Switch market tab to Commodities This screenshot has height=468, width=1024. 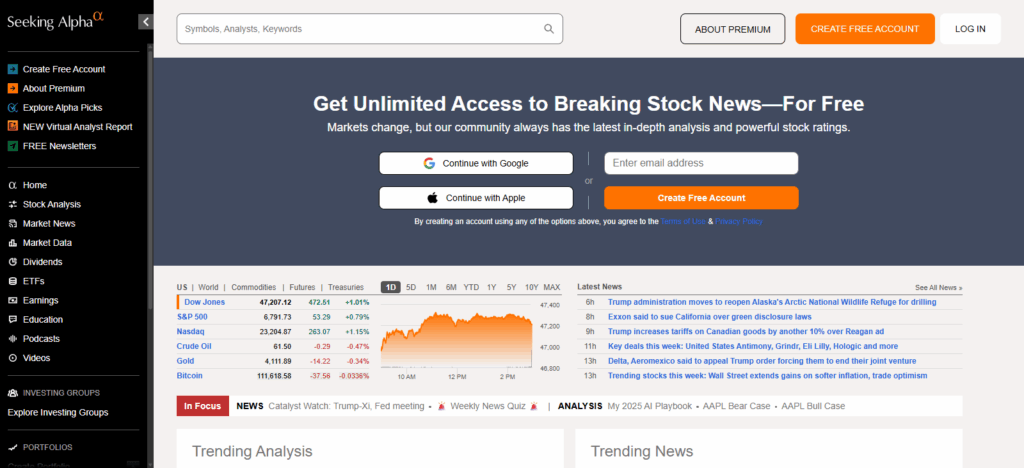253,287
